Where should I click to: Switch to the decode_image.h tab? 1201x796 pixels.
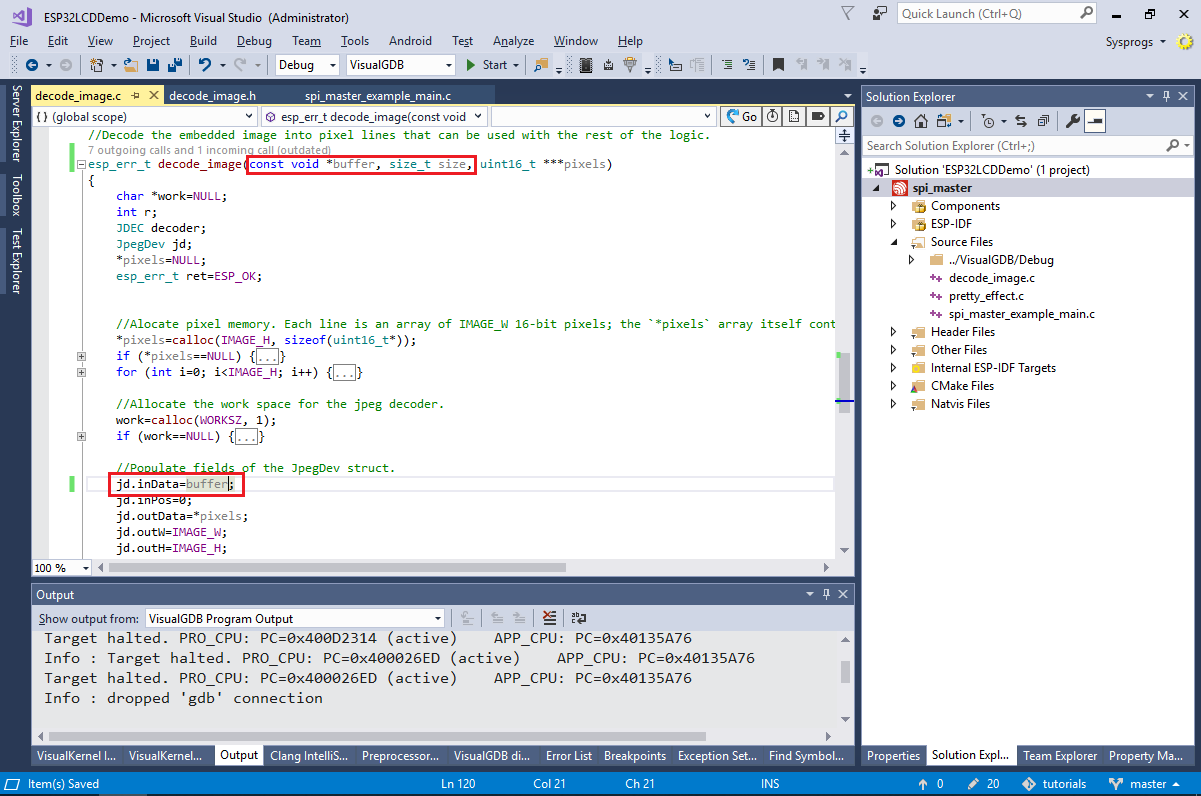[213, 96]
